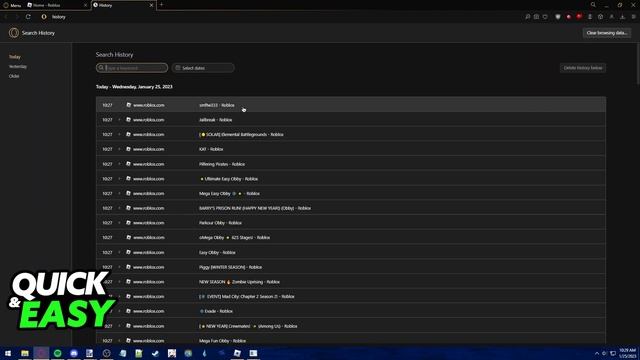Viewport: 640px width, 360px height.
Task: Click the Opera logo beside Search History header
Action: (14, 33)
